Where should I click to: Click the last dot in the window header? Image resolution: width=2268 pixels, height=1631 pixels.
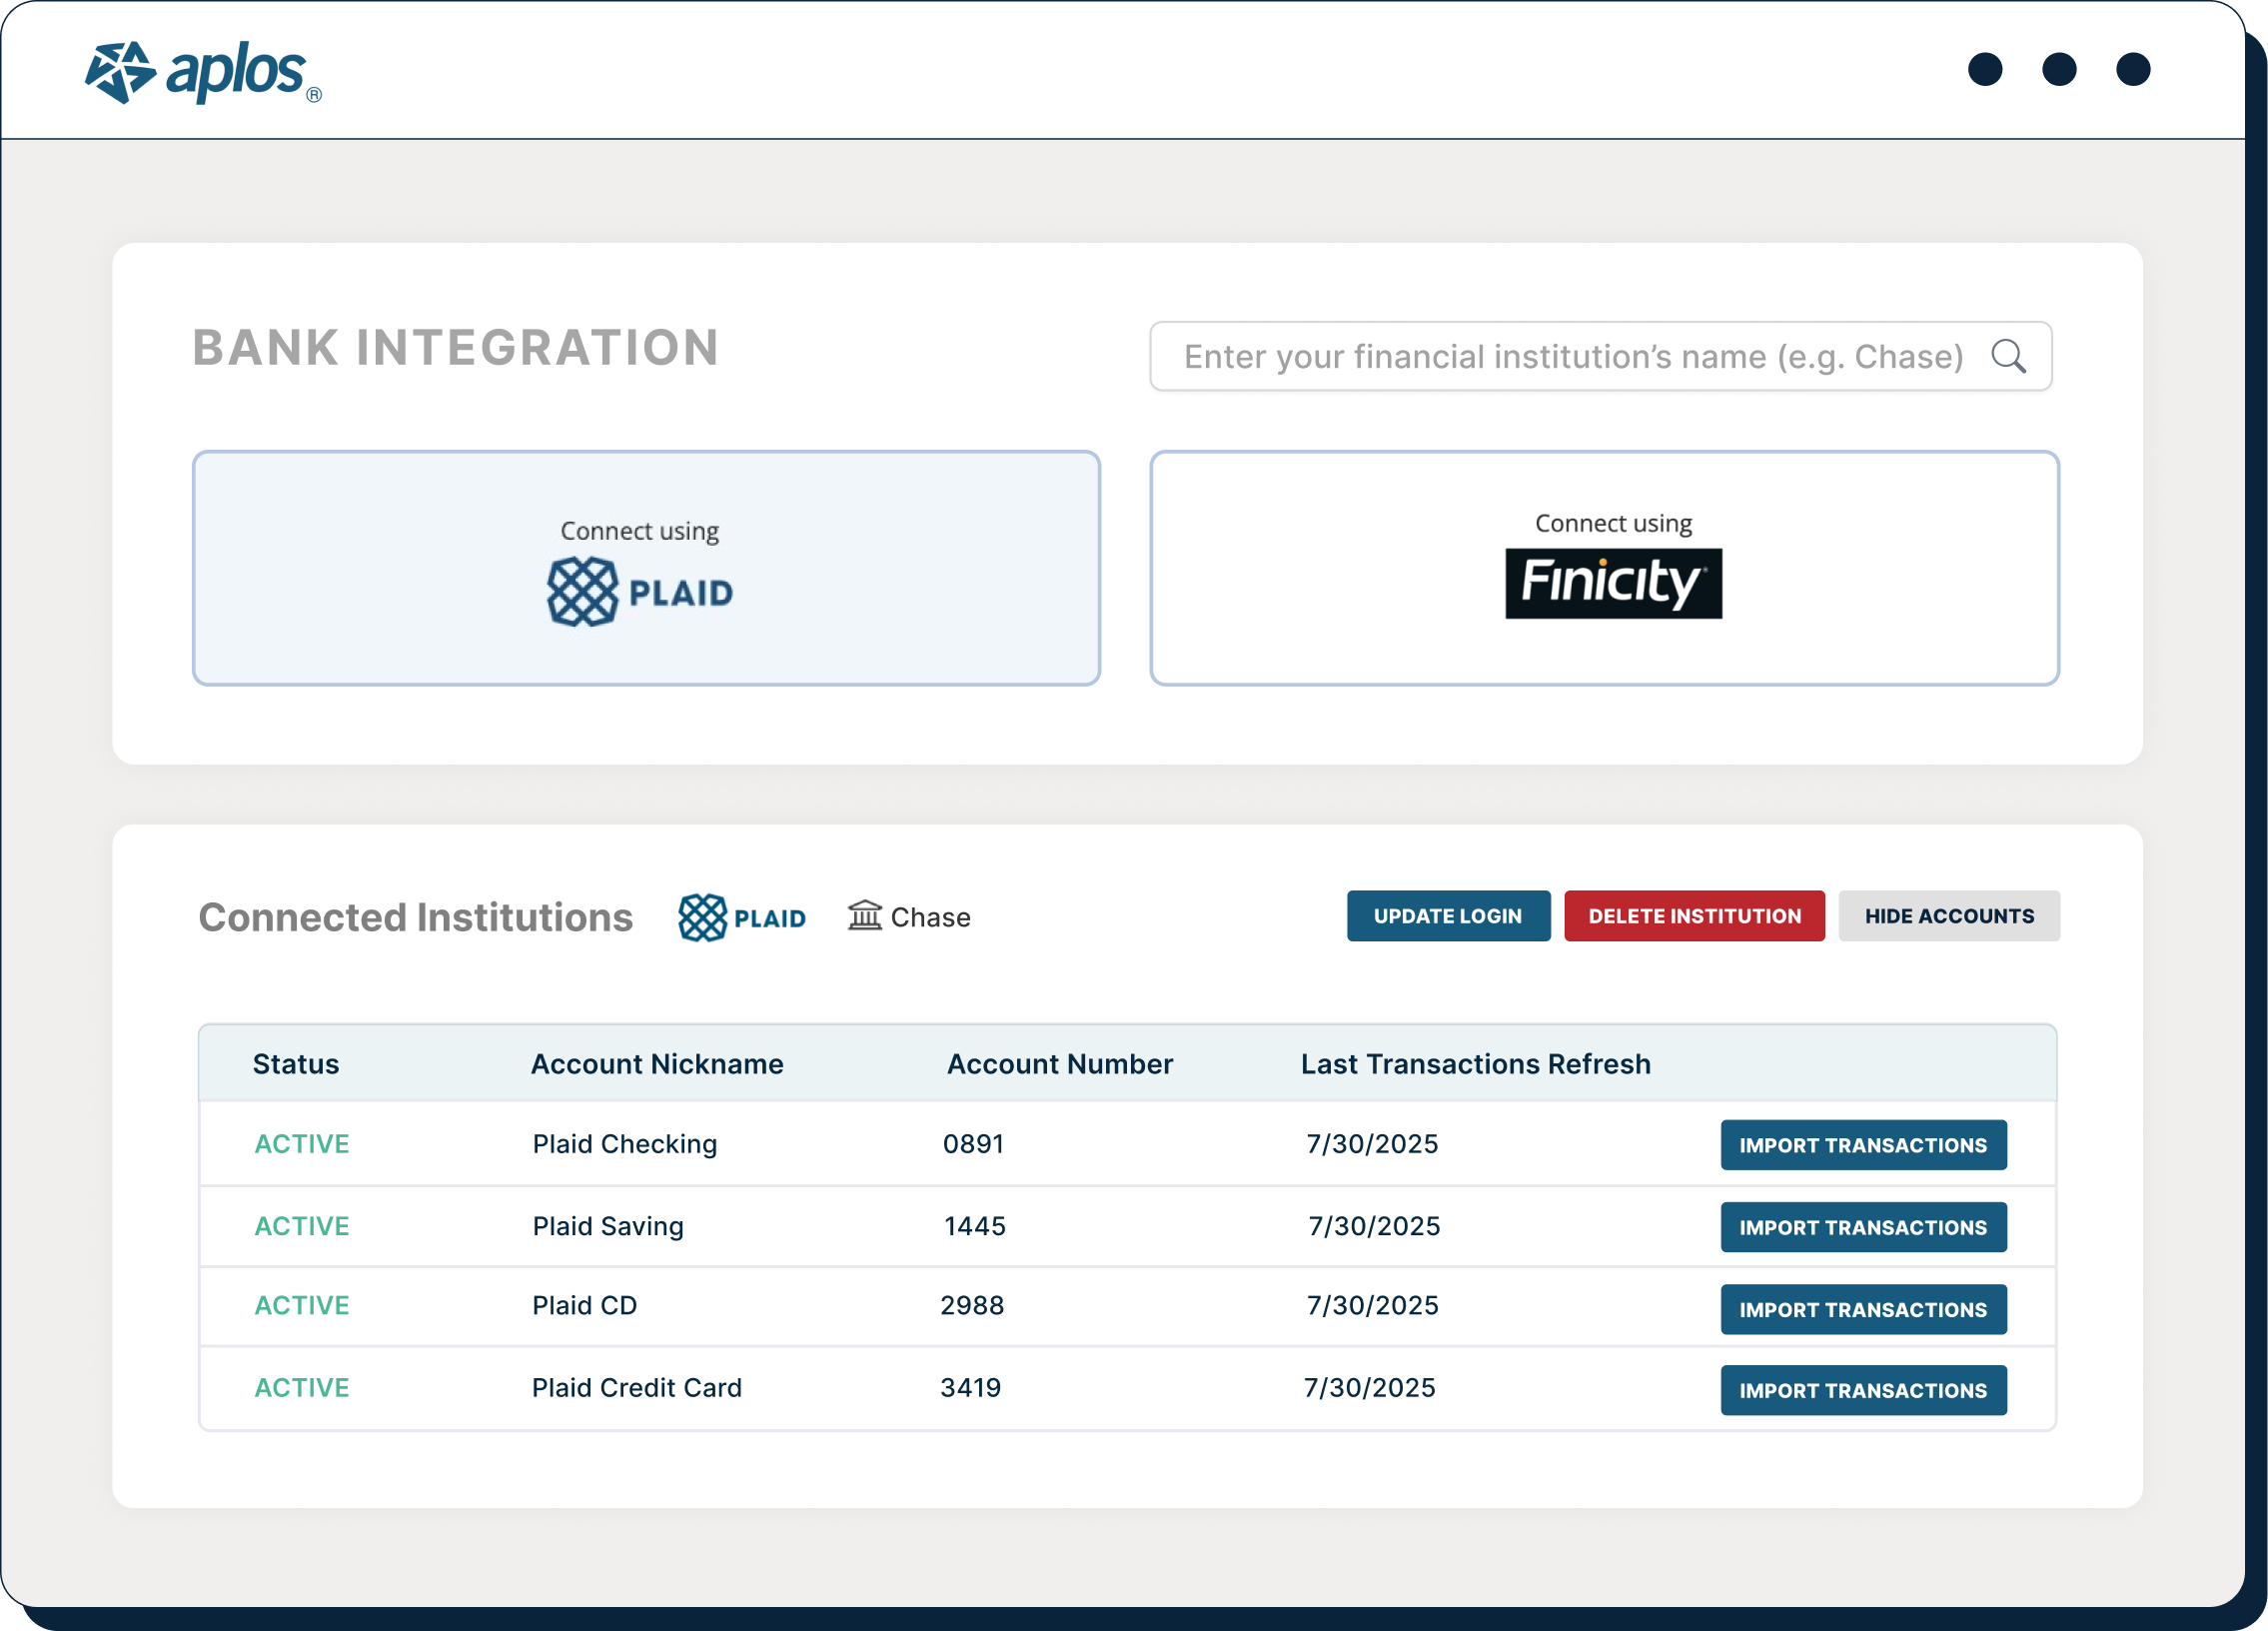(x=2133, y=70)
